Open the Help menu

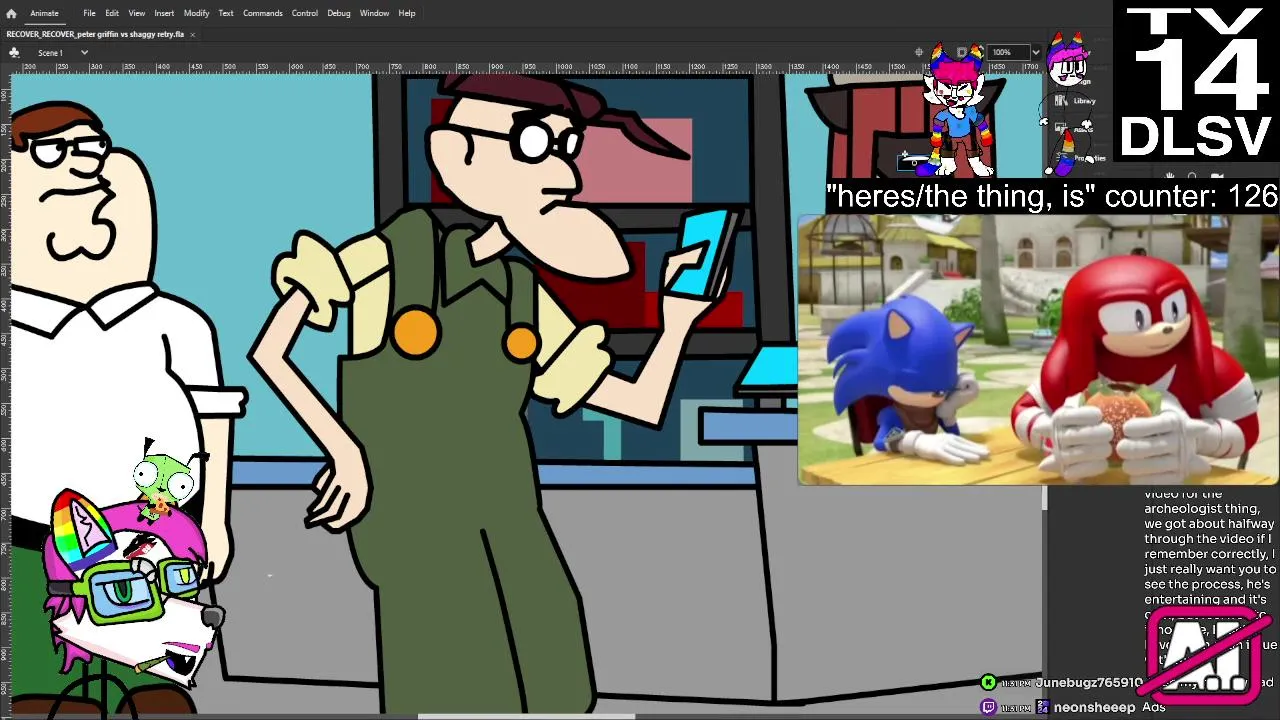pyautogui.click(x=407, y=13)
